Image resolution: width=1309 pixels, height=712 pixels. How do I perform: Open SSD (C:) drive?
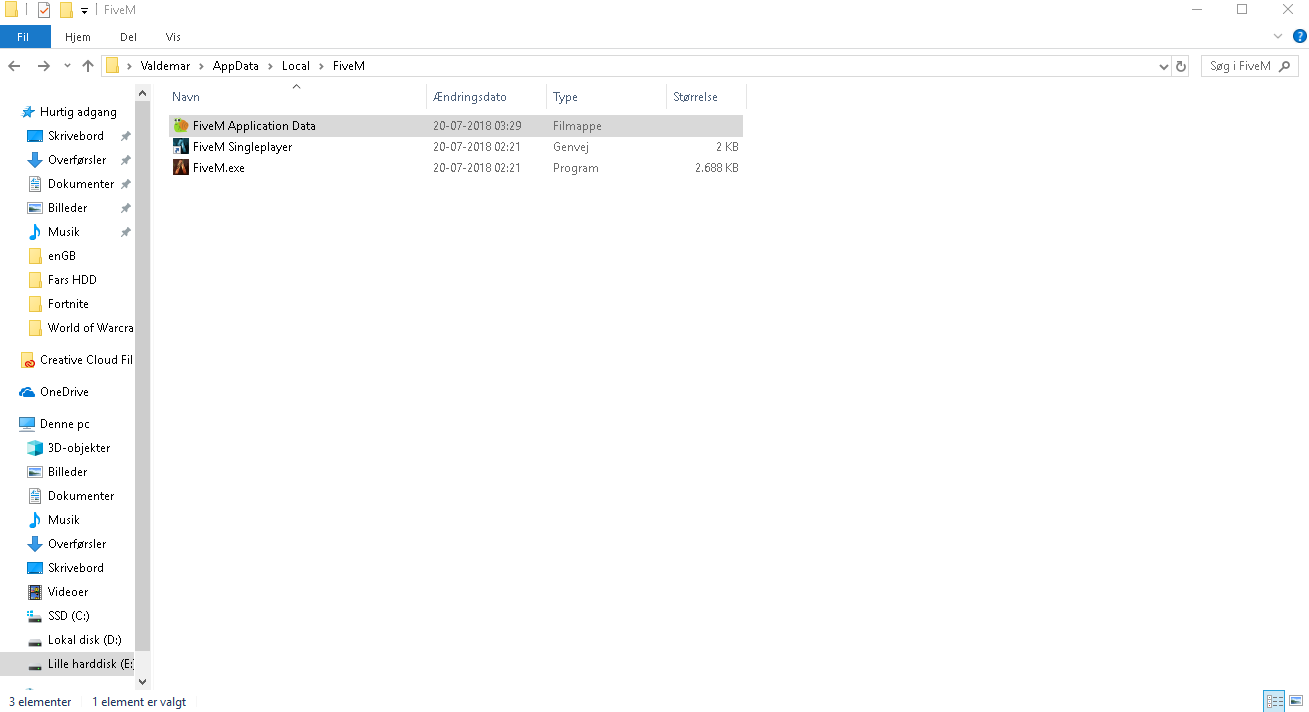[x=68, y=616]
